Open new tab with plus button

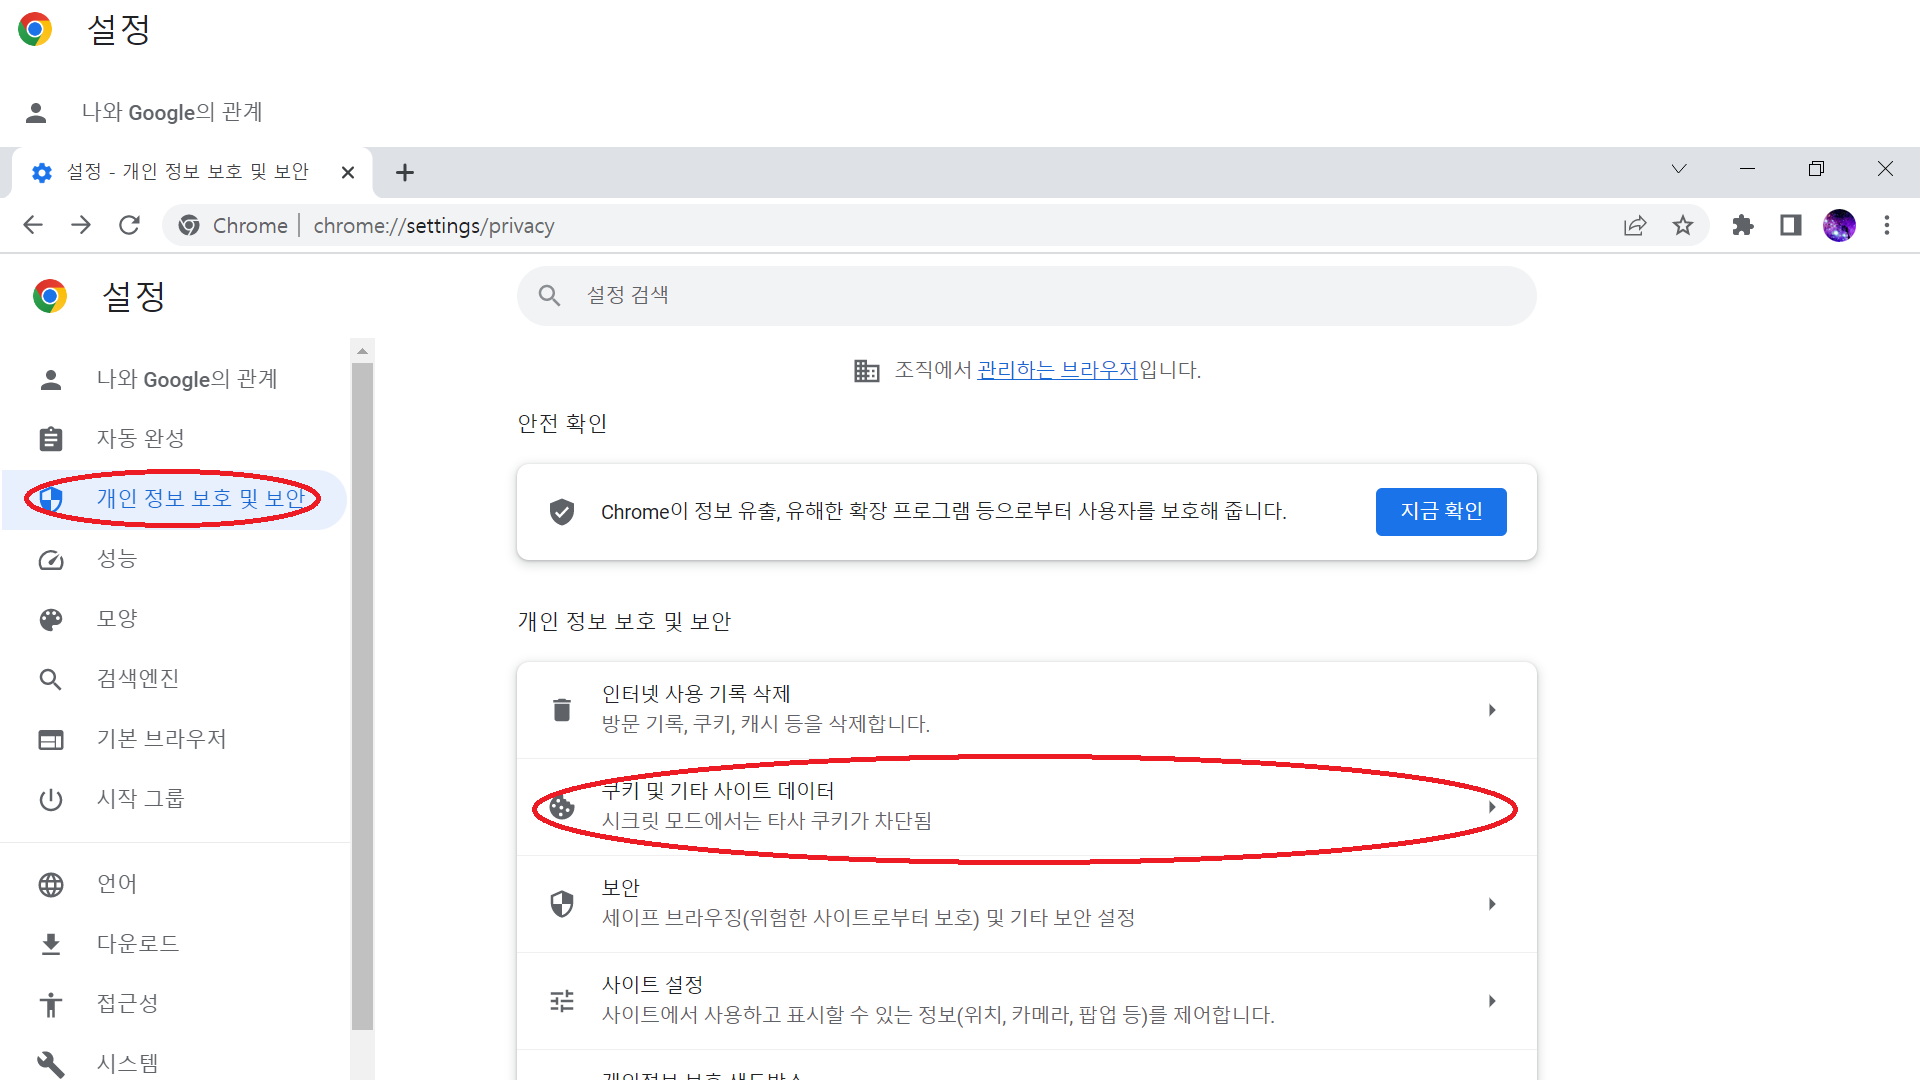coord(405,173)
